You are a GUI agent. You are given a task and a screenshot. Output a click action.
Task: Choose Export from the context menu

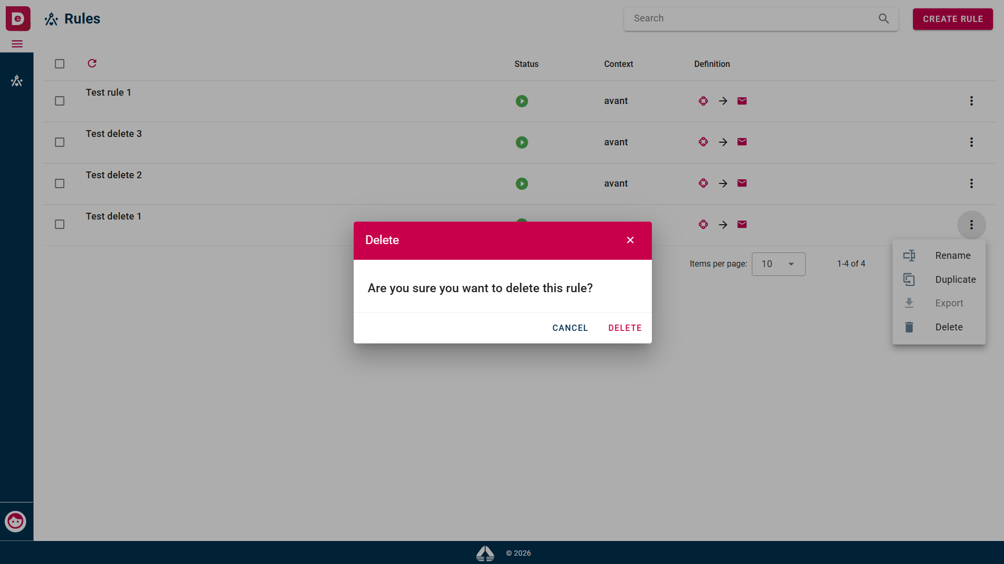click(939, 303)
